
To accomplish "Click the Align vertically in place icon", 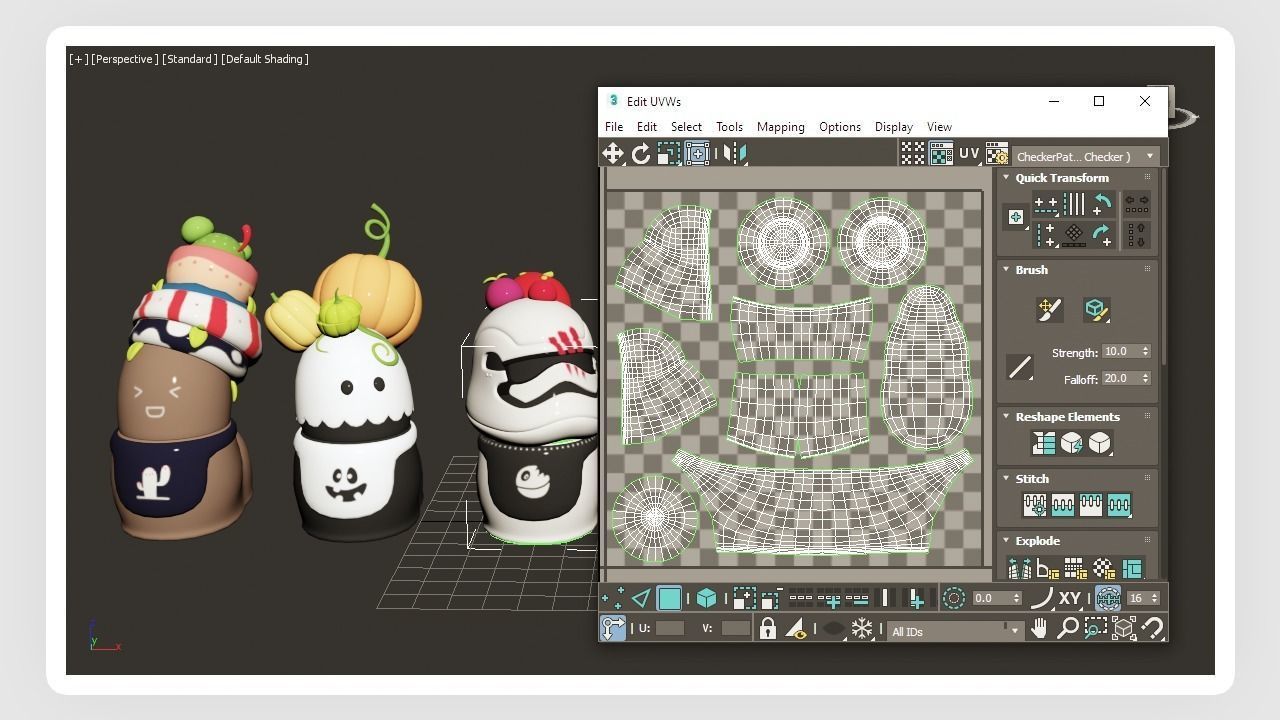I will coord(1045,235).
